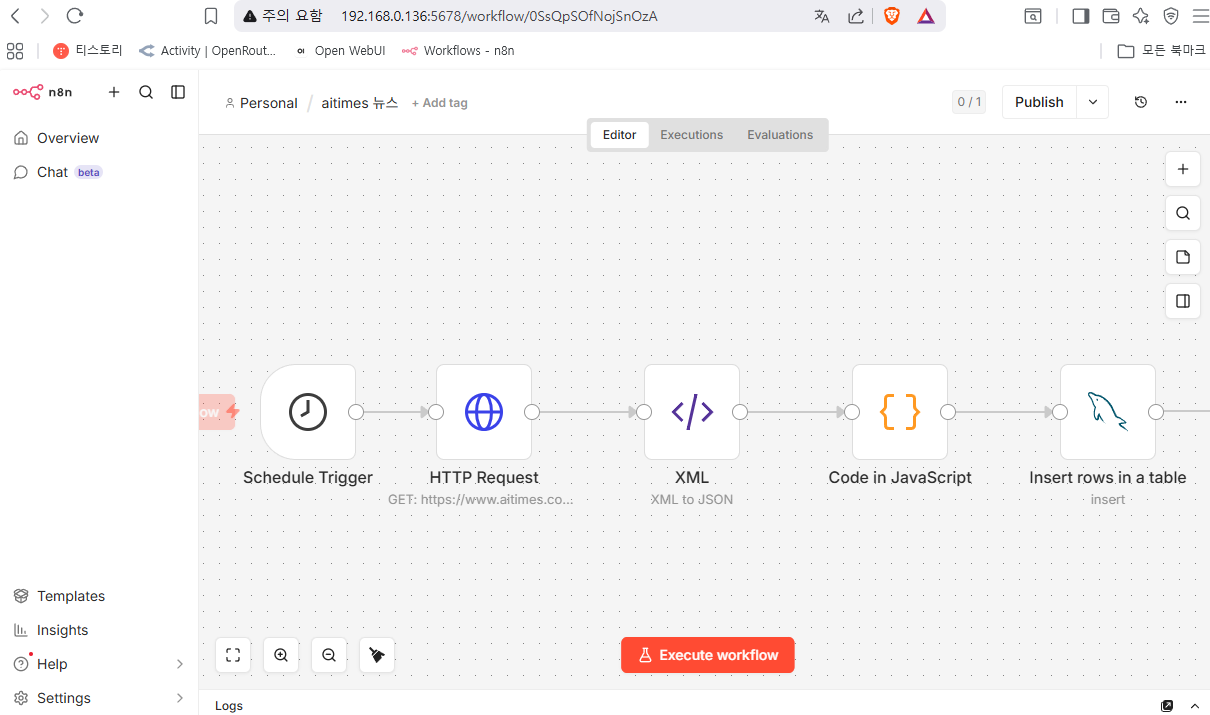
Task: Reload the browser page
Action: [x=74, y=16]
